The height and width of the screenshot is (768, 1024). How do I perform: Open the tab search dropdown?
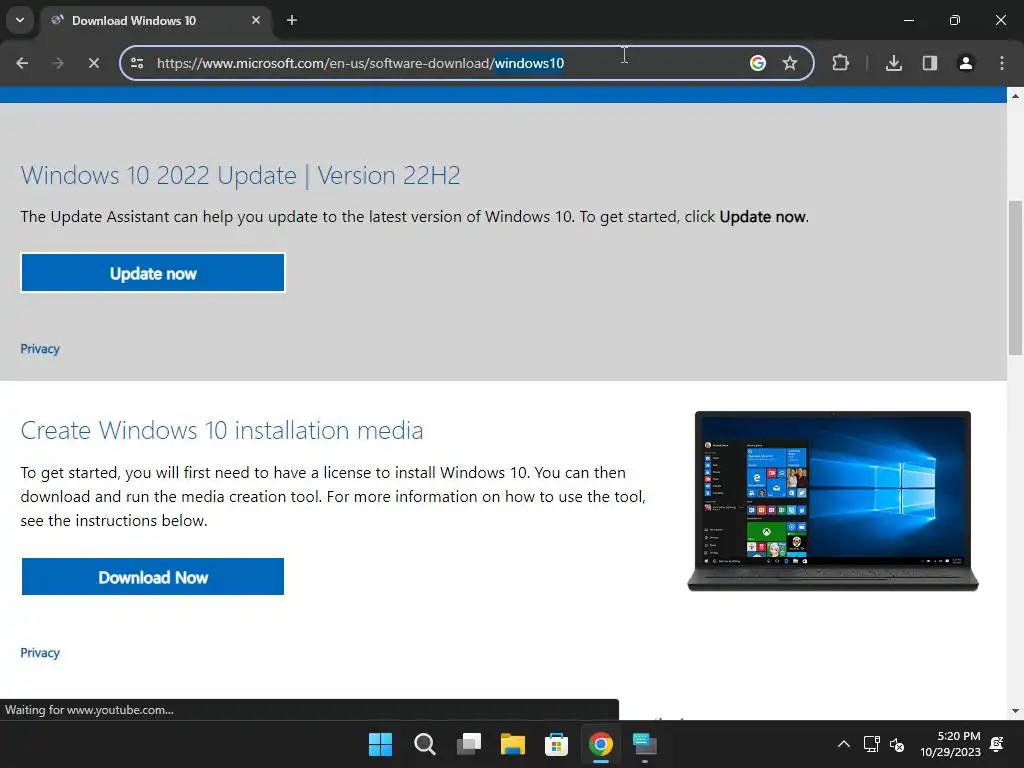point(20,20)
